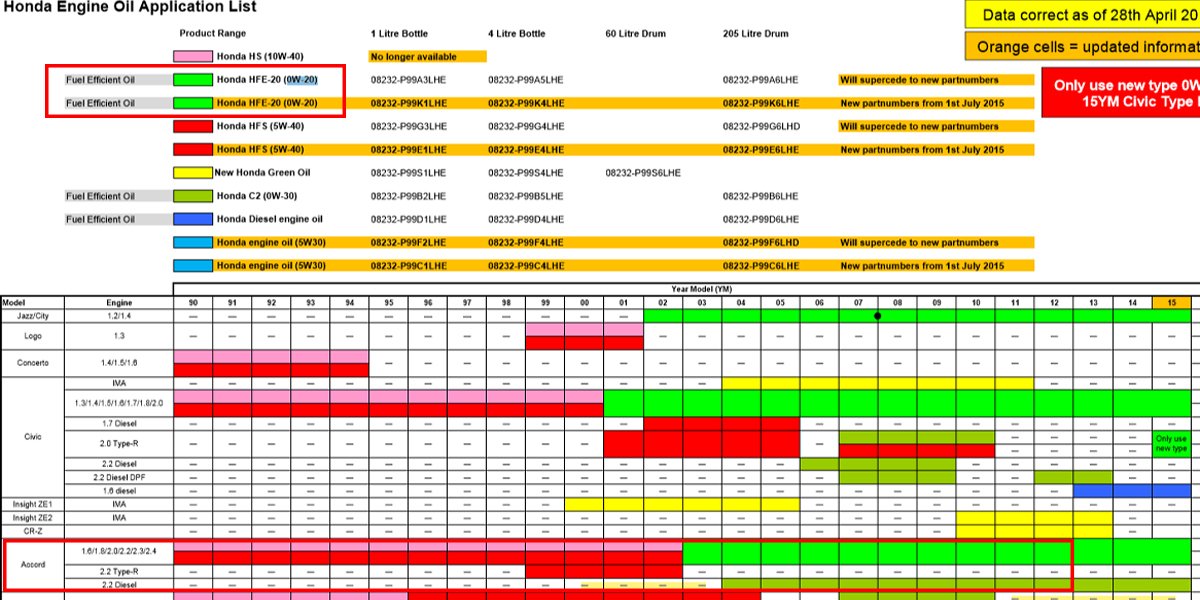
Task: Click the '99' year column header
Action: coord(545,302)
